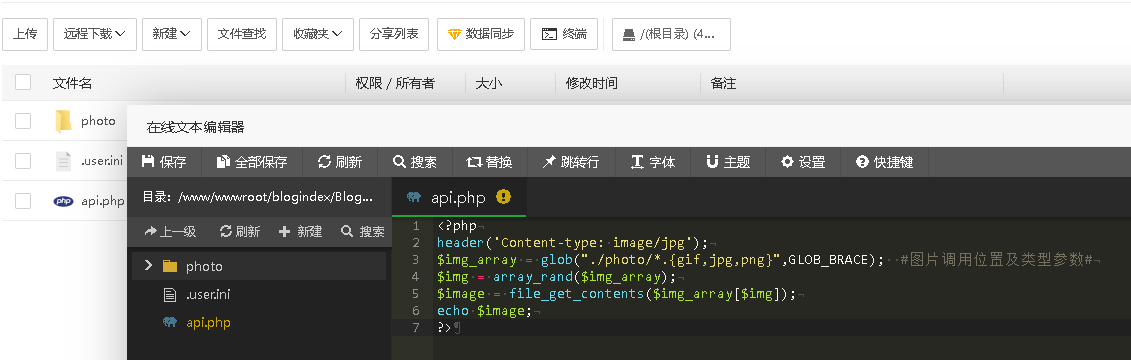Check the select-all checkbox beside 文件名

click(23, 82)
